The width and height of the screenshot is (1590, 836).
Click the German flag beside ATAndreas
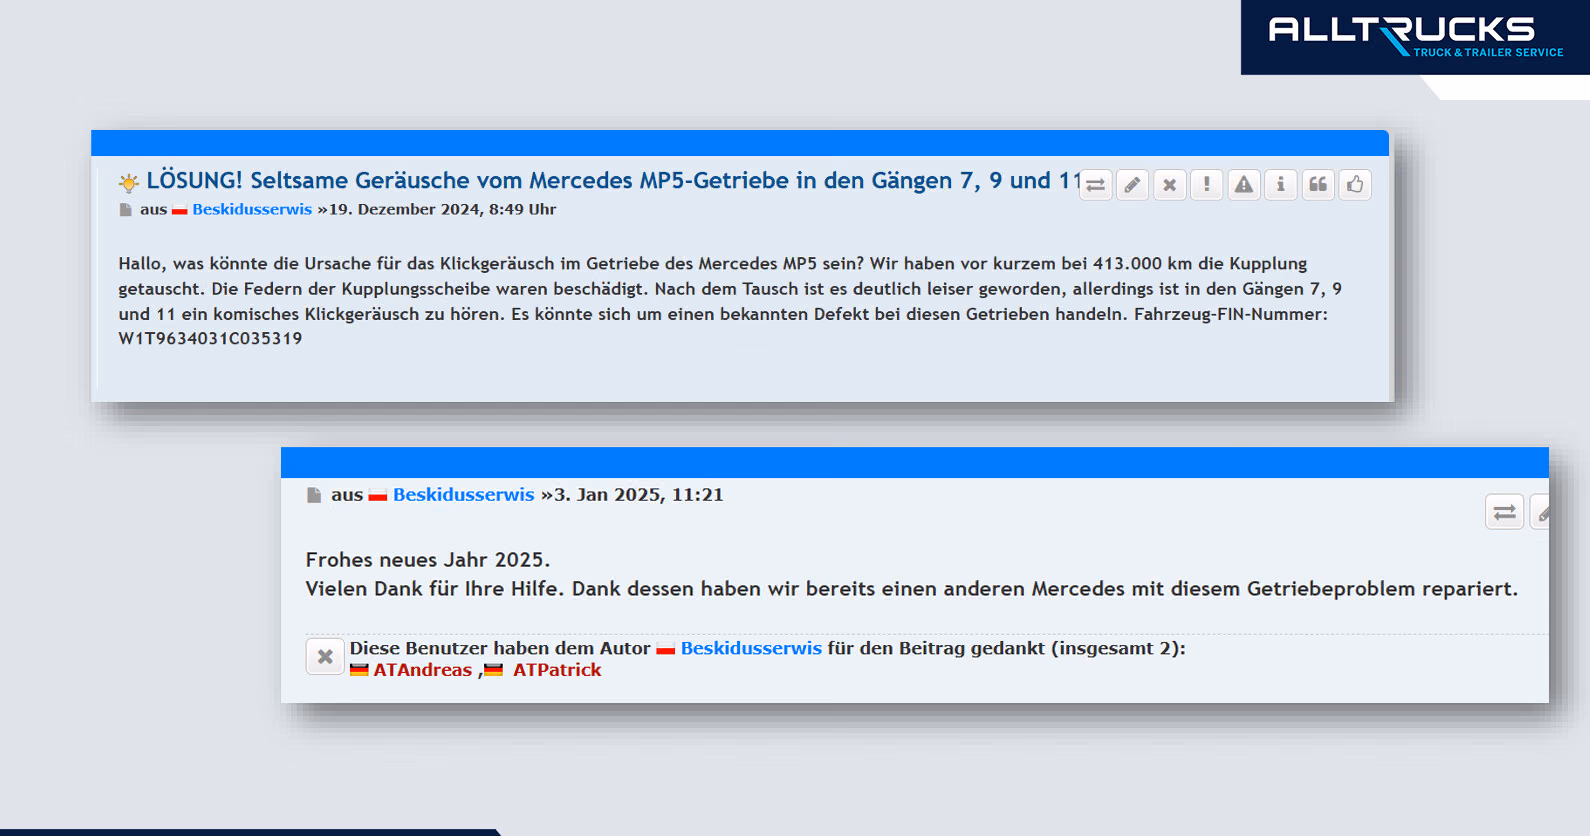(x=359, y=670)
